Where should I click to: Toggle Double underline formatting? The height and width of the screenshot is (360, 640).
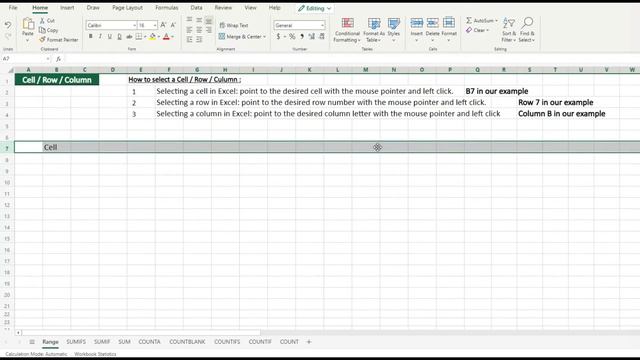click(x=119, y=37)
